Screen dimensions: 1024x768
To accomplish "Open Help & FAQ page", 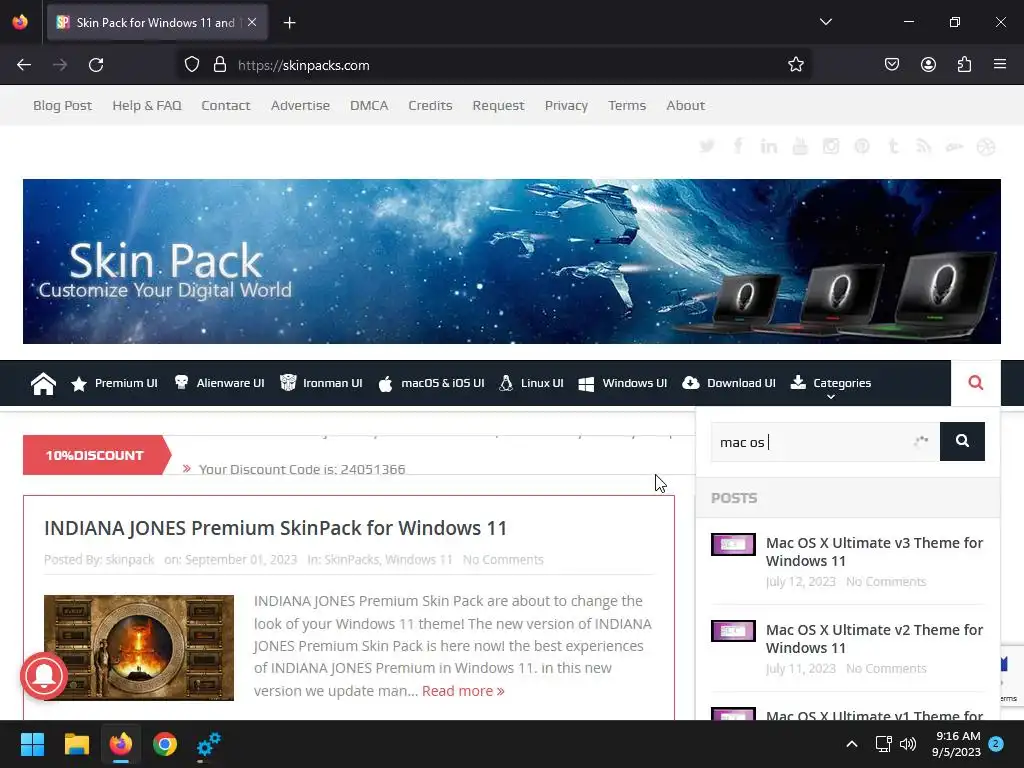I will point(147,105).
